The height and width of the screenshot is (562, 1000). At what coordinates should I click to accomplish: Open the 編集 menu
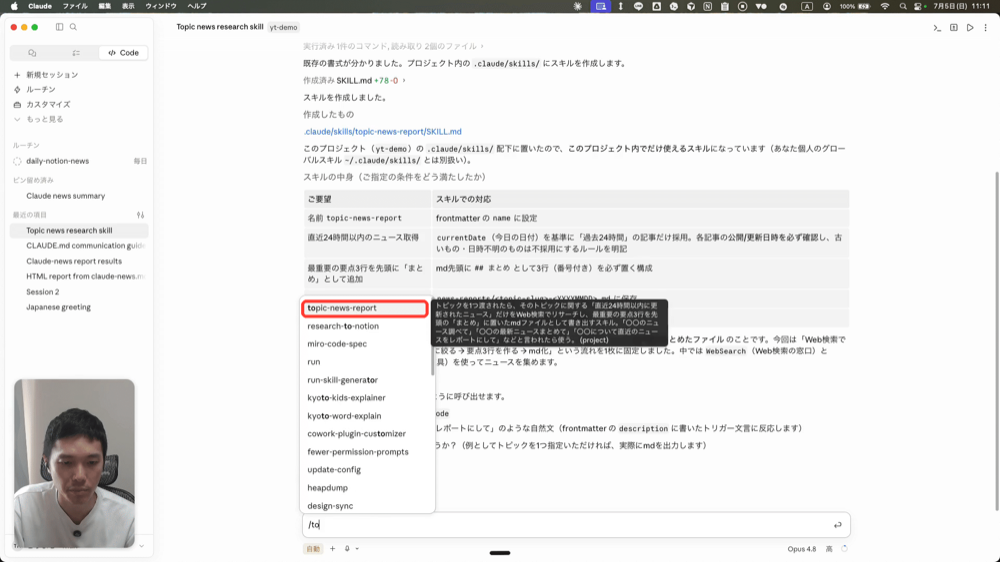(105, 6)
